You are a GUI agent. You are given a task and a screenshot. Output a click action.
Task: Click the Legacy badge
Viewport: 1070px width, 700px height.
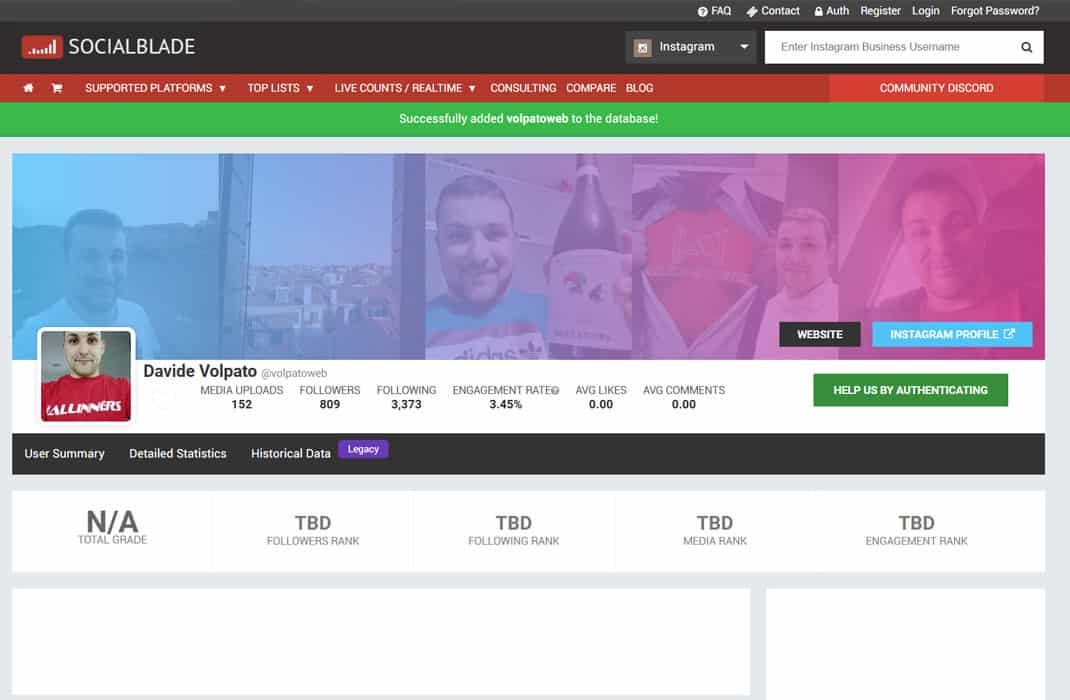(363, 449)
